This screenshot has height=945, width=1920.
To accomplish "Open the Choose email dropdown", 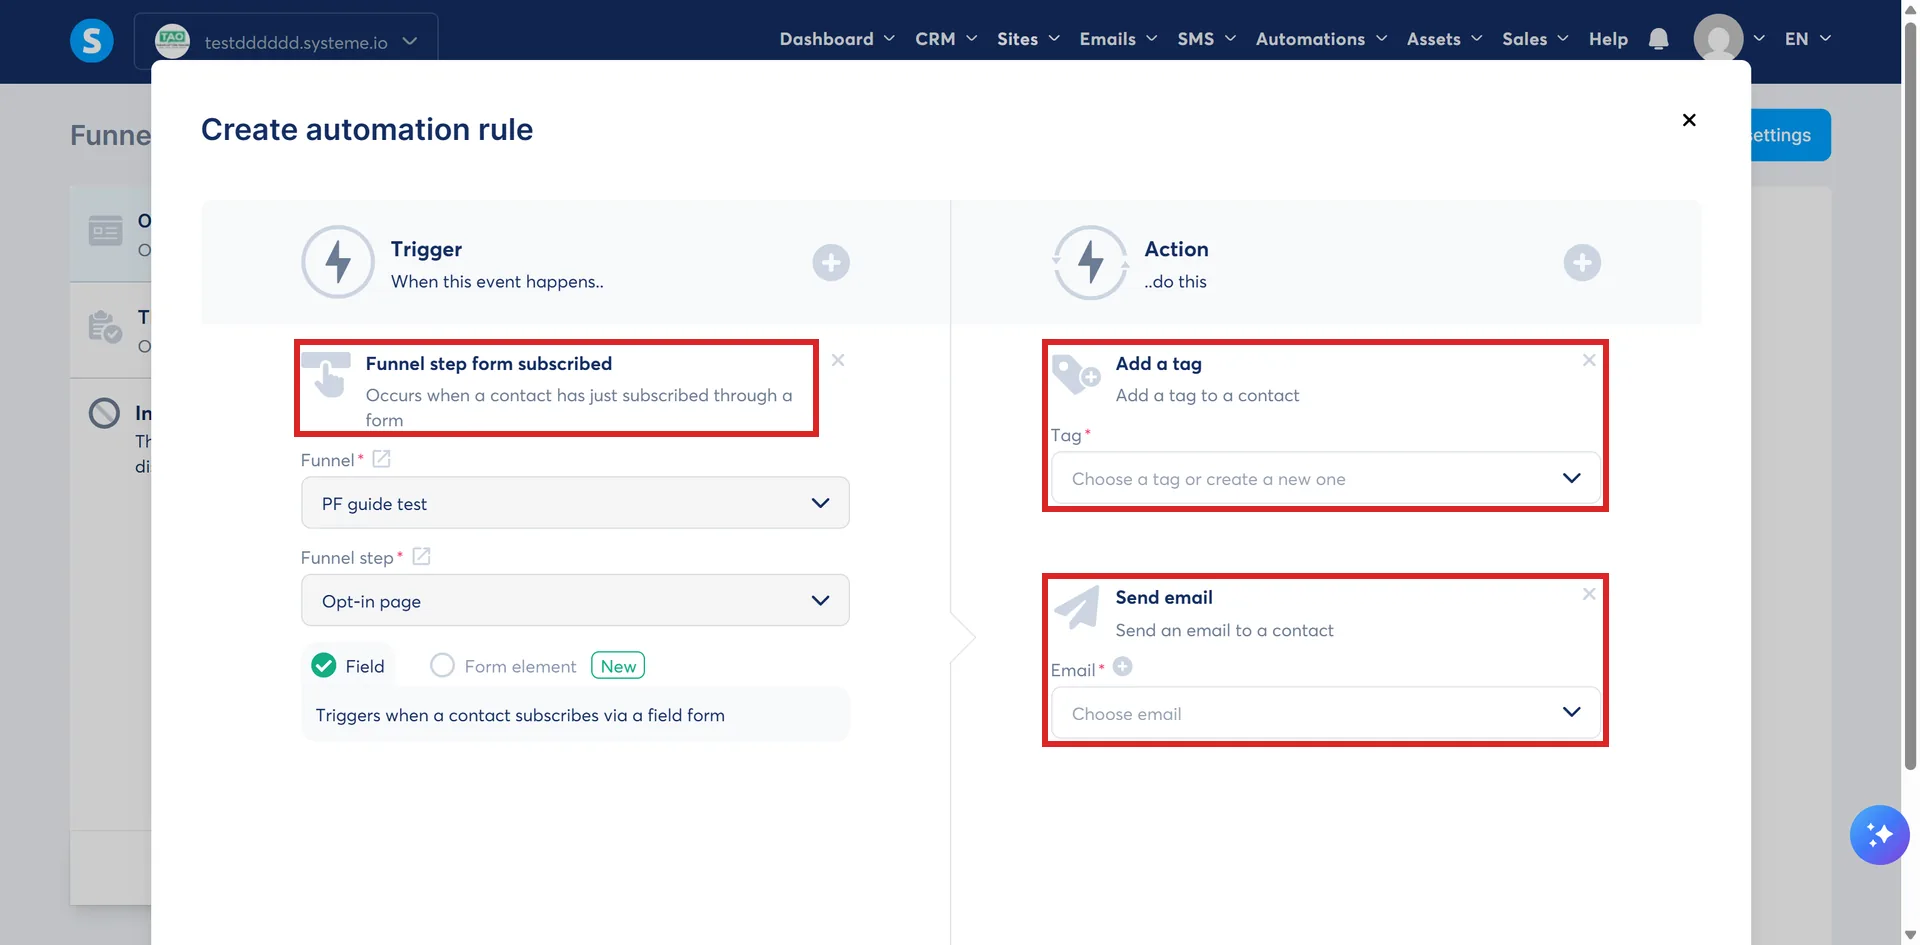I will (1325, 713).
